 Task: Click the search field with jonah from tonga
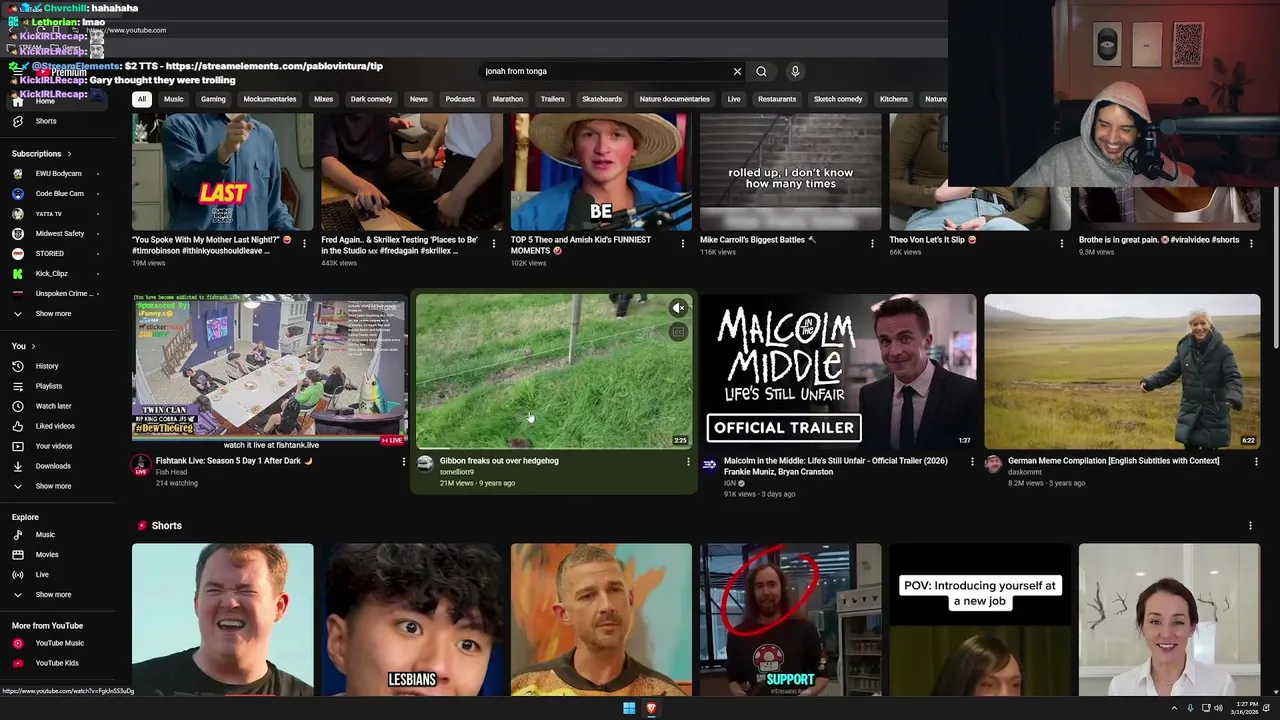[x=605, y=71]
